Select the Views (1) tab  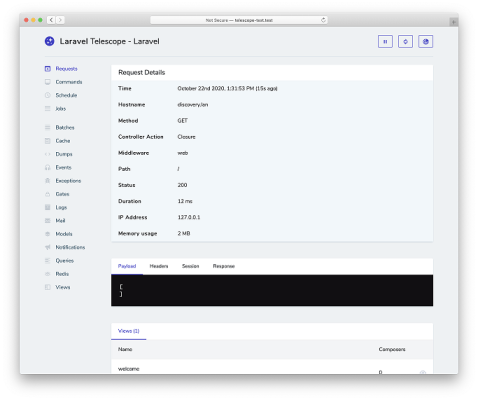129,331
